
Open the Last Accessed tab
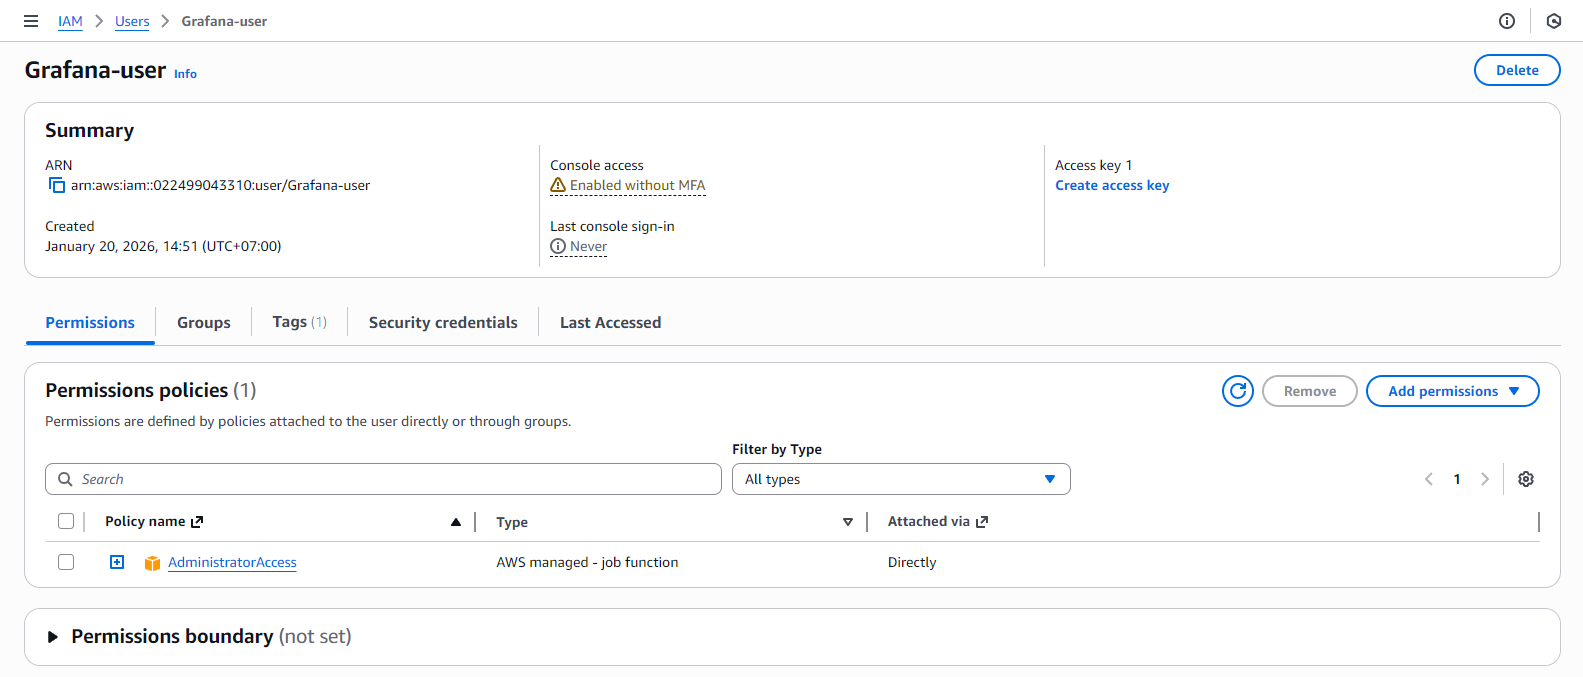610,322
